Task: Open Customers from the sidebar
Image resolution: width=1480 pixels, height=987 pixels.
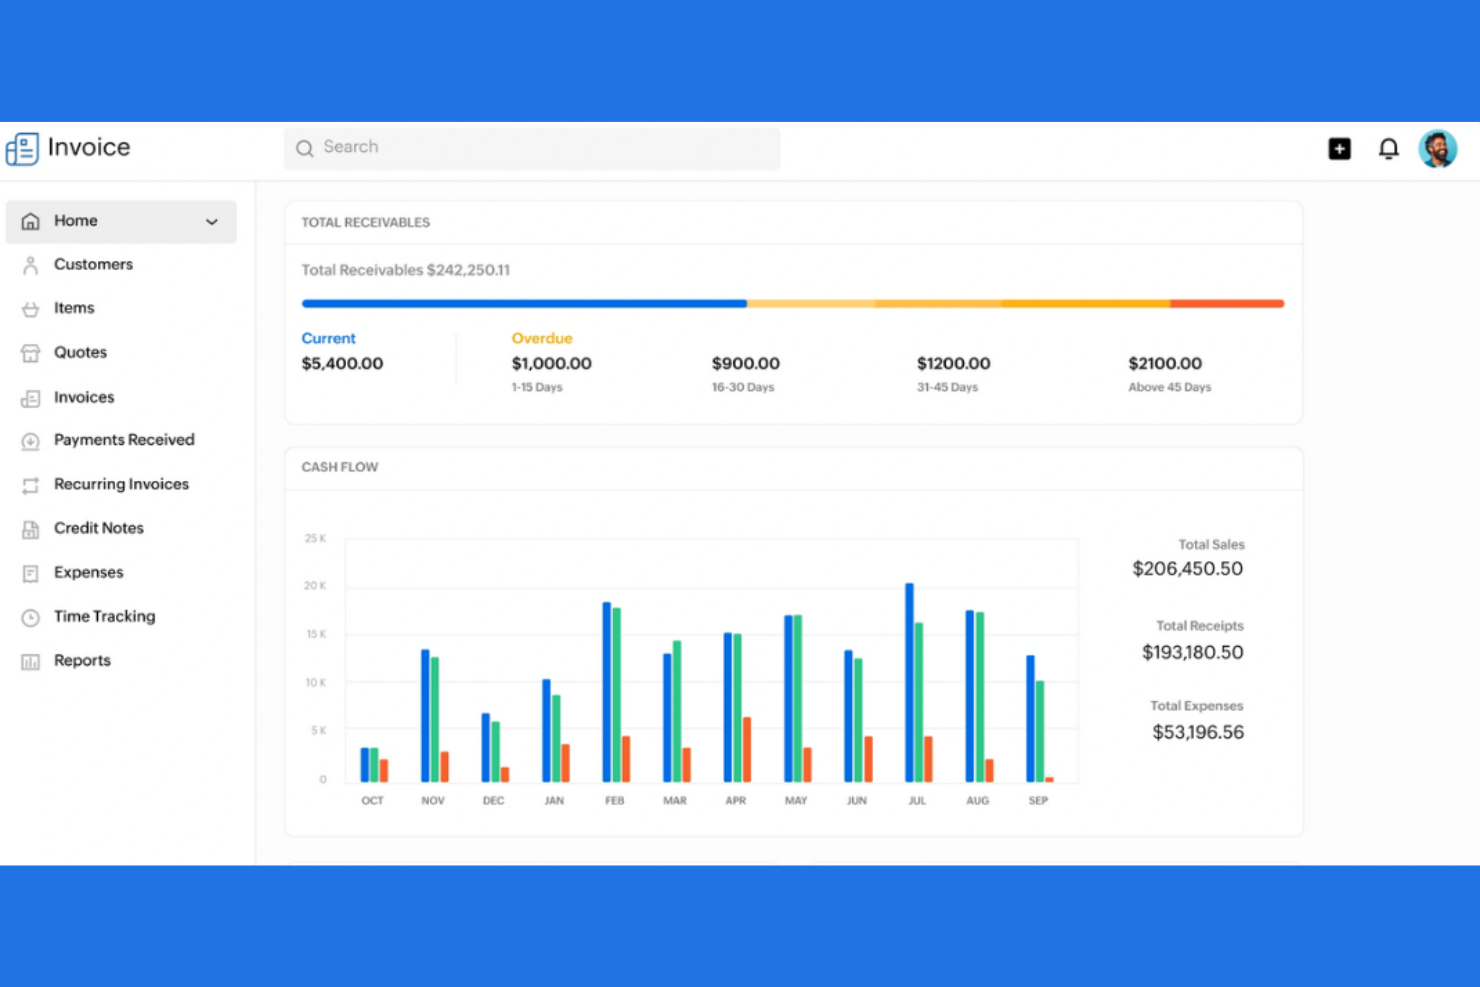Action: point(93,264)
